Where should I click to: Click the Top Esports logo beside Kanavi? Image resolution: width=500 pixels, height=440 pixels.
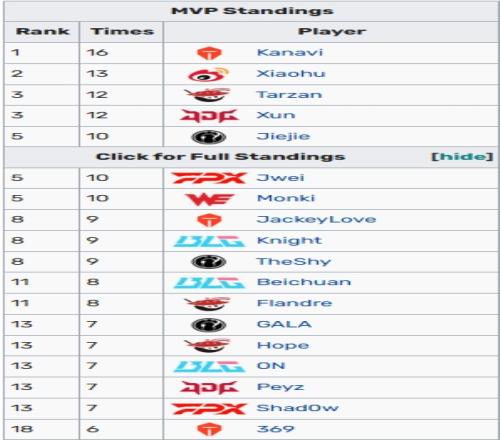point(209,53)
